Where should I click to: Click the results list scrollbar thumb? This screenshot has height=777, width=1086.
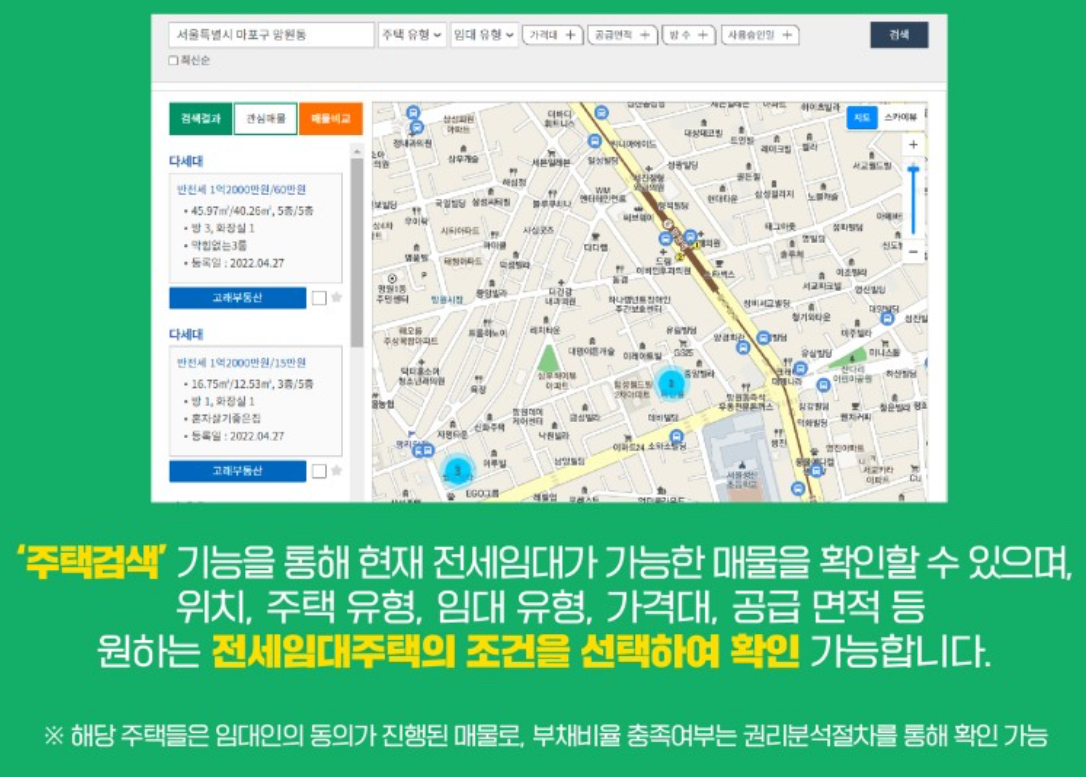pos(357,253)
